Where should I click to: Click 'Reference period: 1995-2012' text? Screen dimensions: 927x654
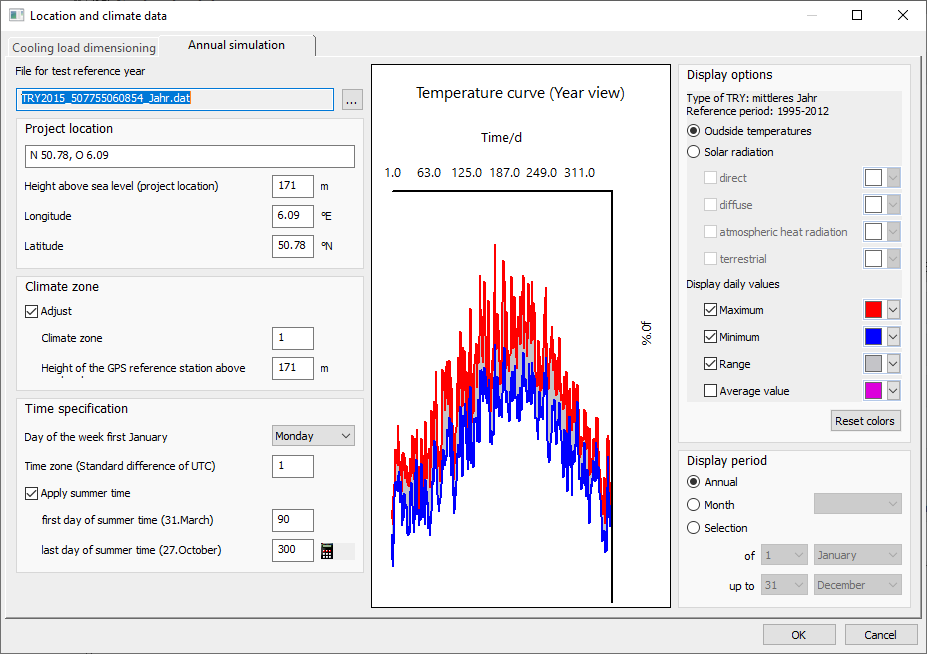coord(757,111)
